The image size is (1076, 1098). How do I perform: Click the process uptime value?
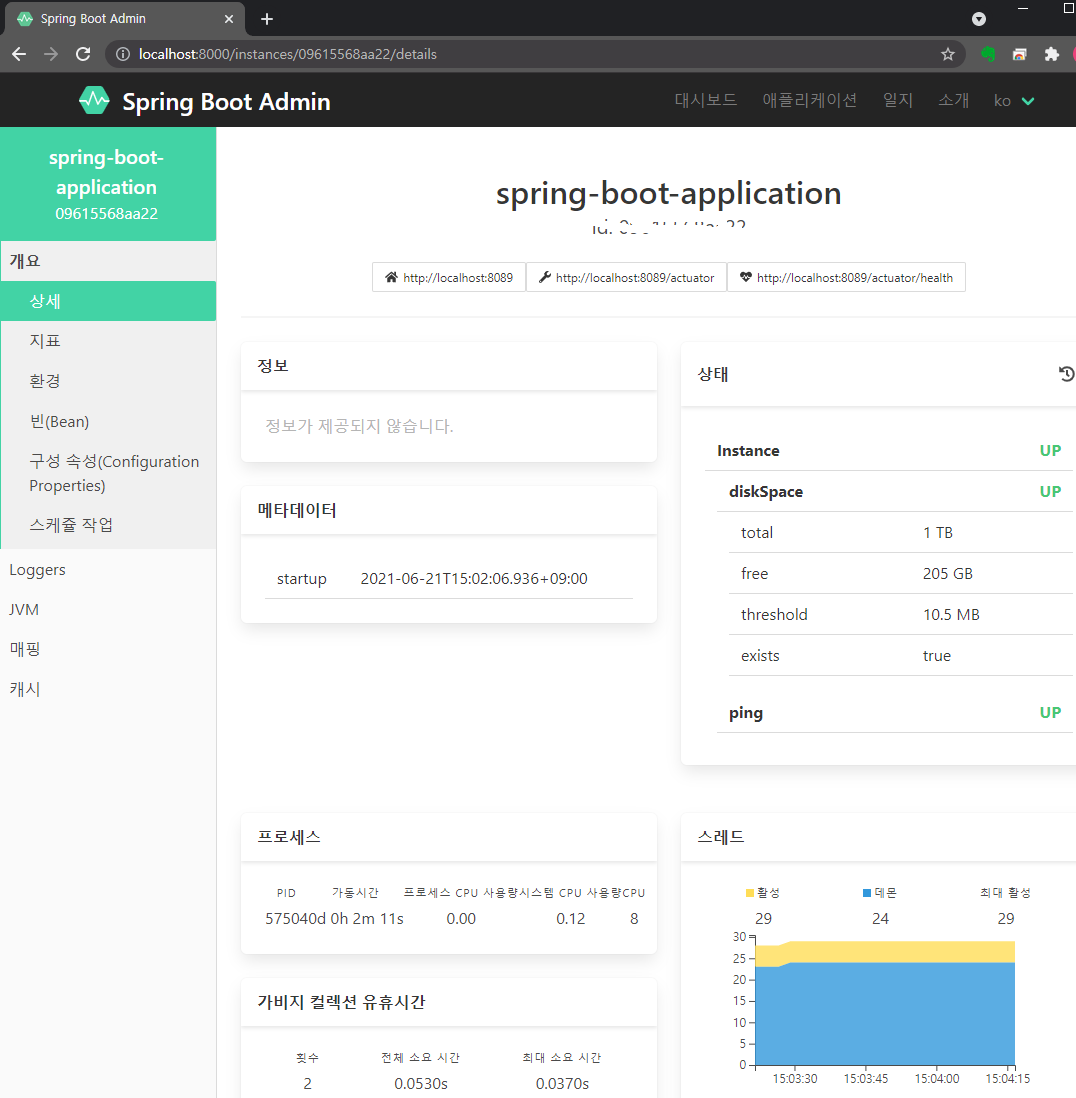(356, 919)
